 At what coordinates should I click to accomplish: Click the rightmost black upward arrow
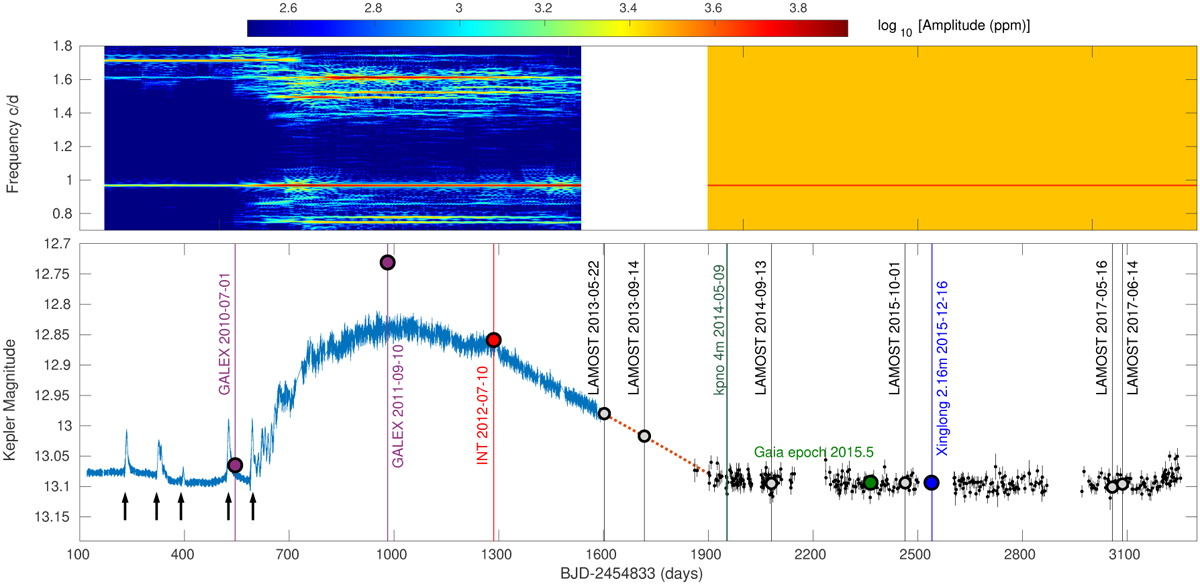coord(252,505)
